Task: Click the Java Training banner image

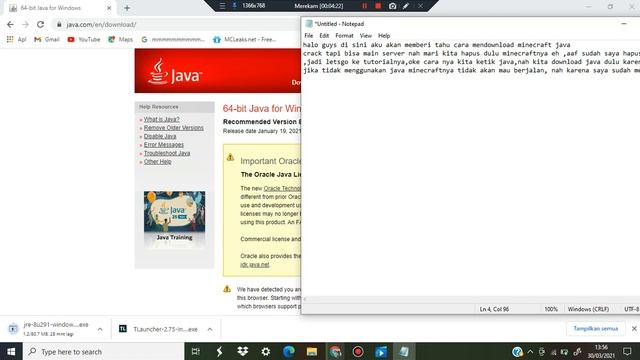Action: [x=174, y=216]
